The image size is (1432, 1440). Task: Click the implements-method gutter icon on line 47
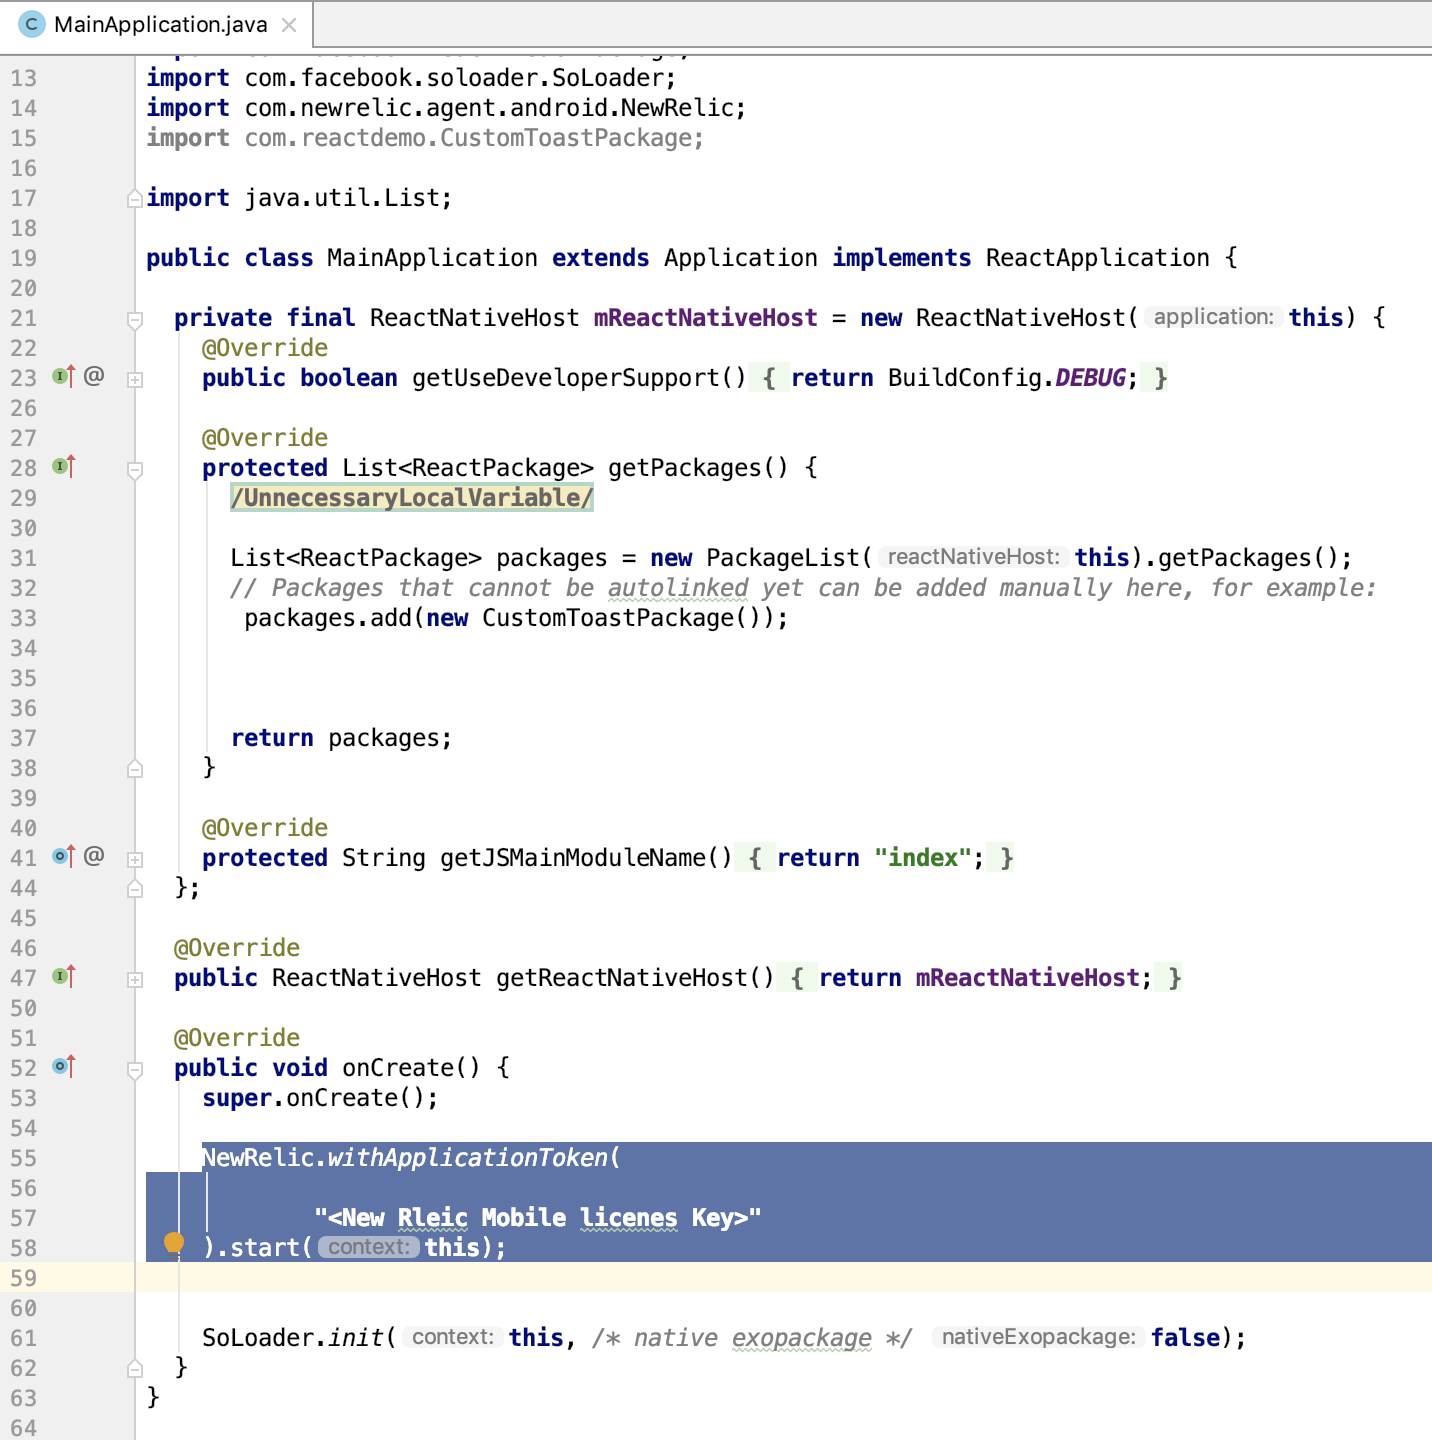pos(64,977)
